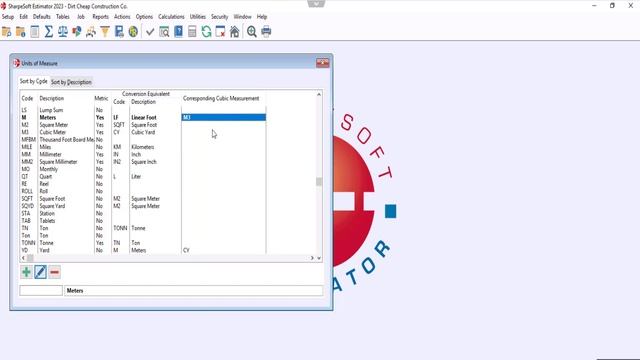The image size is (640, 360).
Task: Add a new unit with green plus
Action: coord(26,272)
